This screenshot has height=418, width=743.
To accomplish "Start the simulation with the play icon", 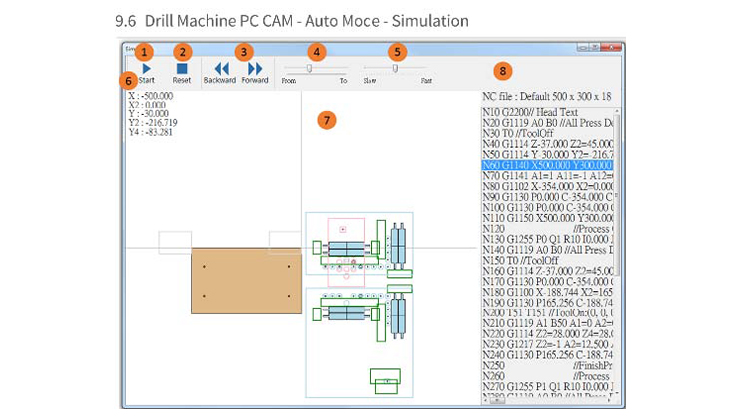I will click(x=147, y=67).
